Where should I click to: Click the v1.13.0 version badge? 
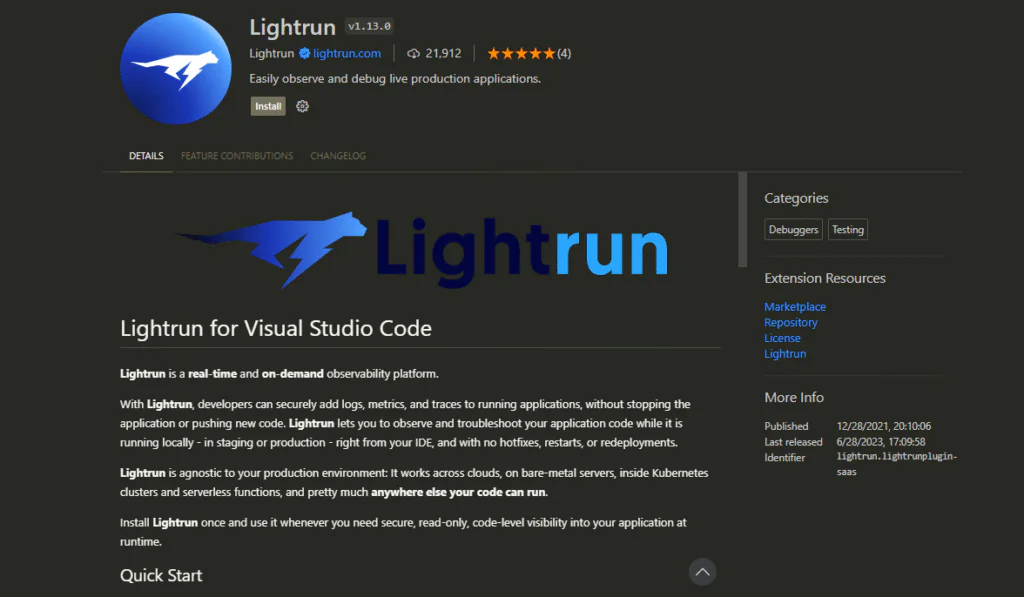pyautogui.click(x=370, y=26)
